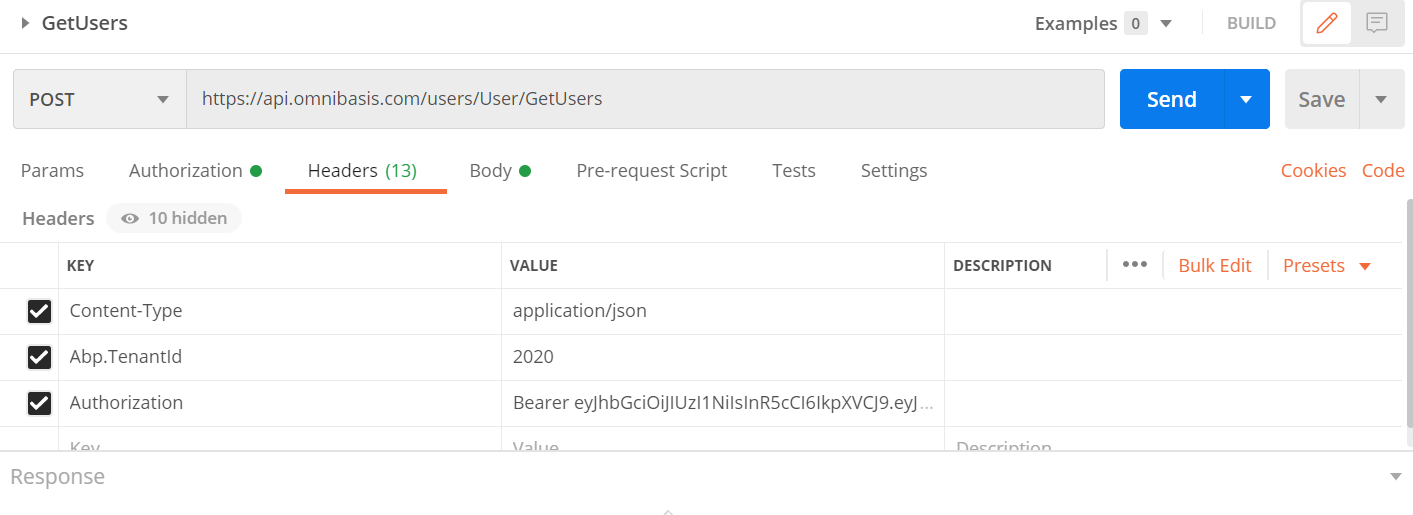
Task: Open the POST method dropdown
Action: point(100,99)
